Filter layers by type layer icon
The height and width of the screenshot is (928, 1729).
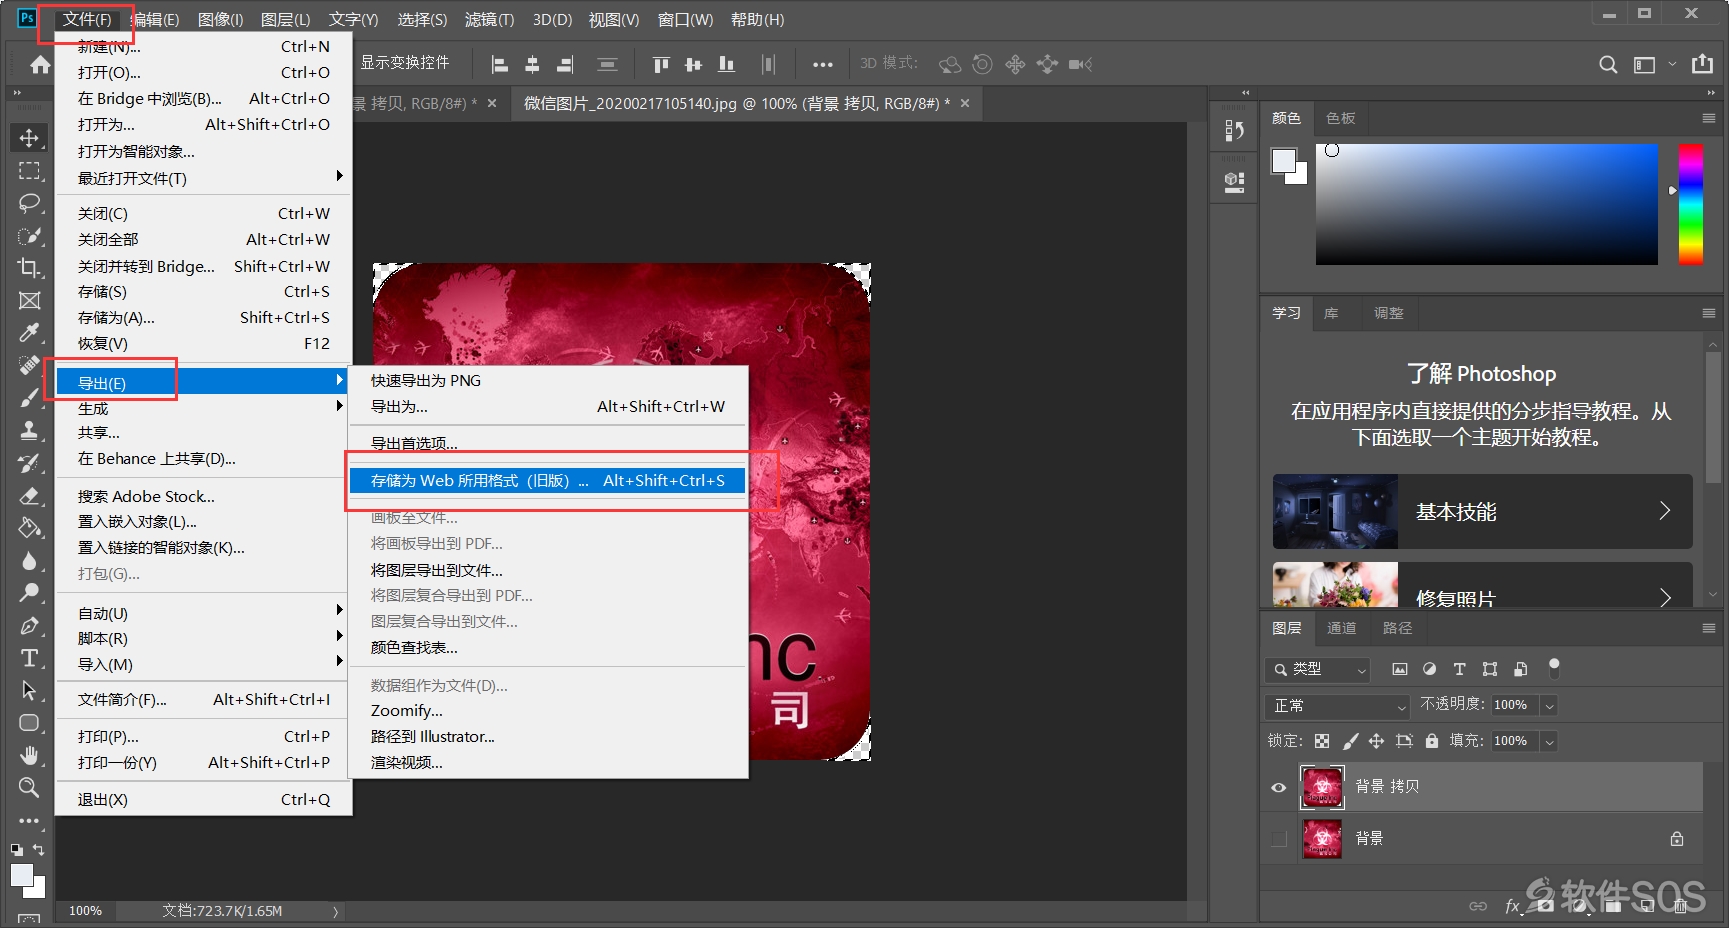tap(1459, 669)
